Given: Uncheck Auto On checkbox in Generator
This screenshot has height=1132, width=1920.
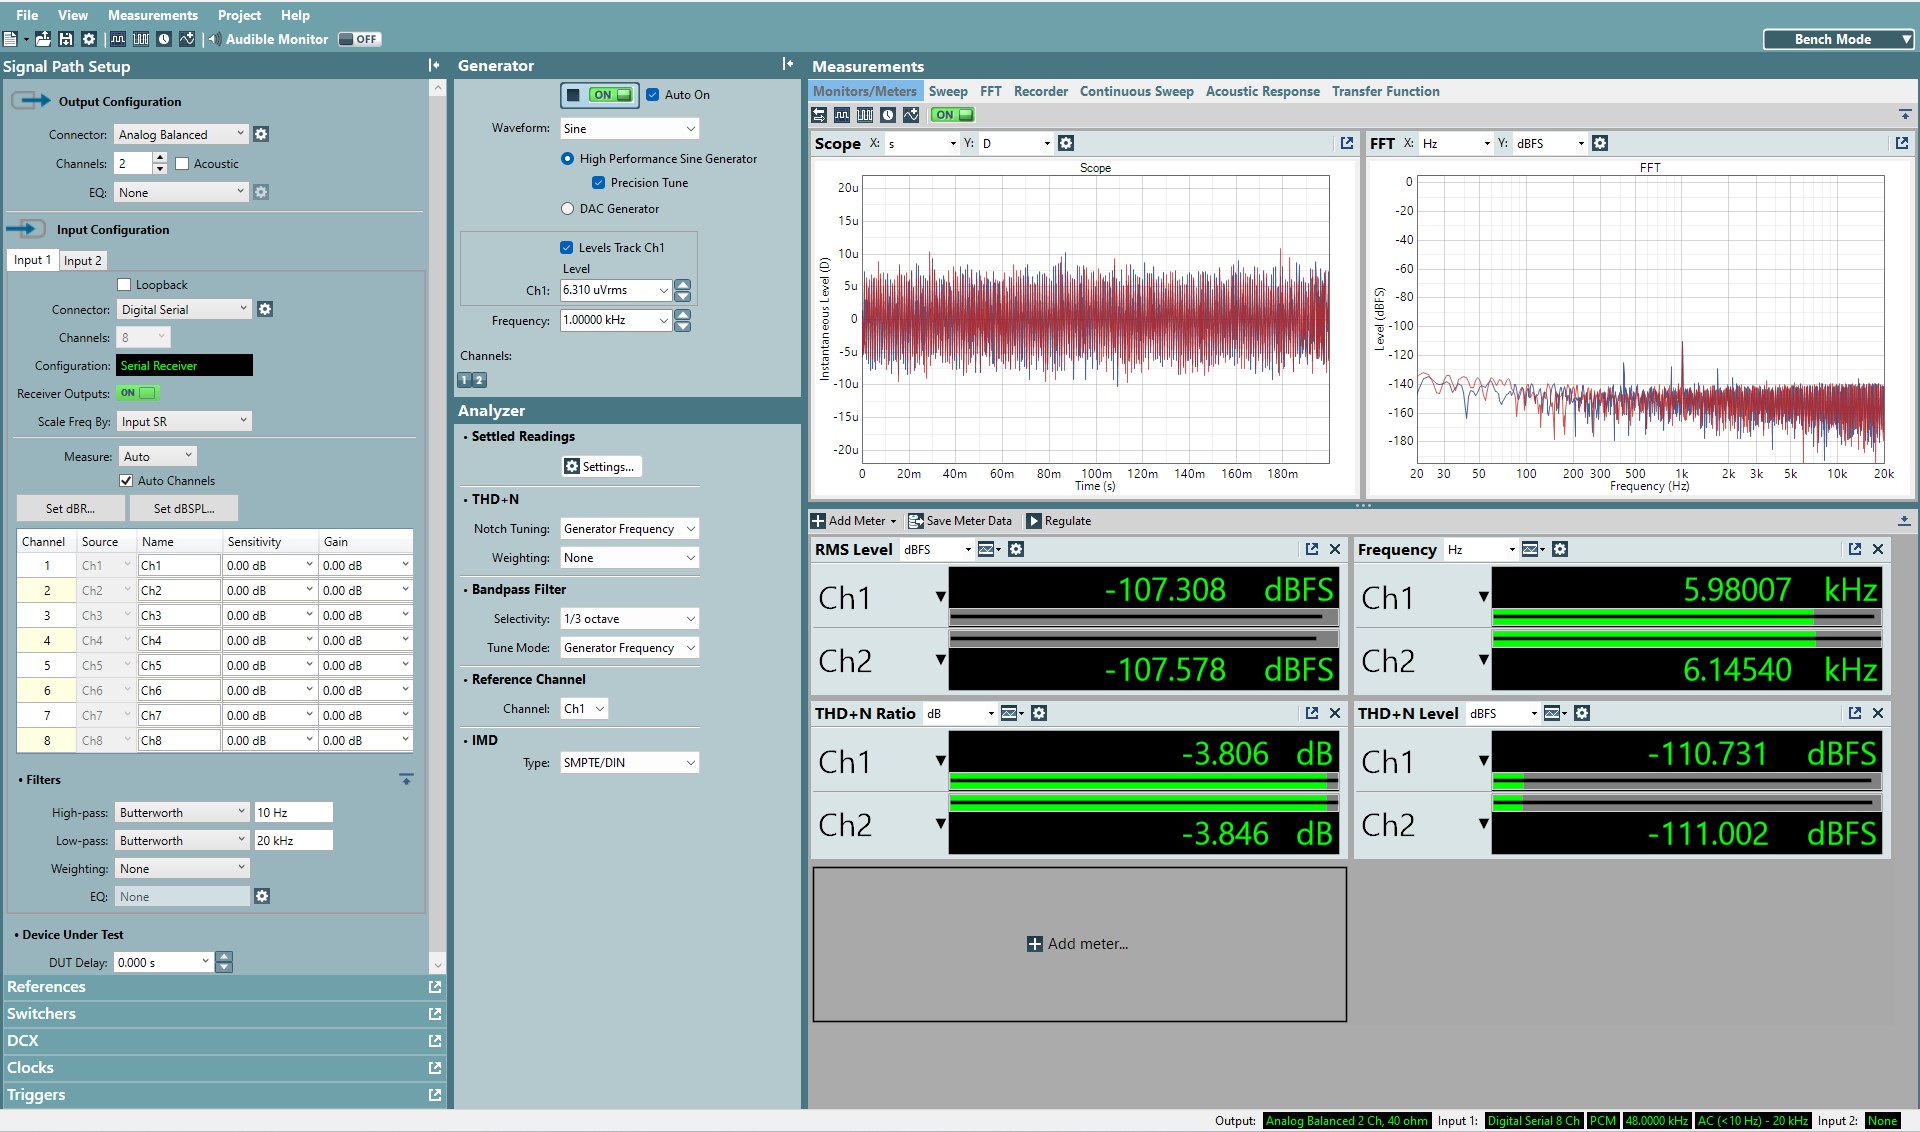Looking at the screenshot, I should [653, 94].
